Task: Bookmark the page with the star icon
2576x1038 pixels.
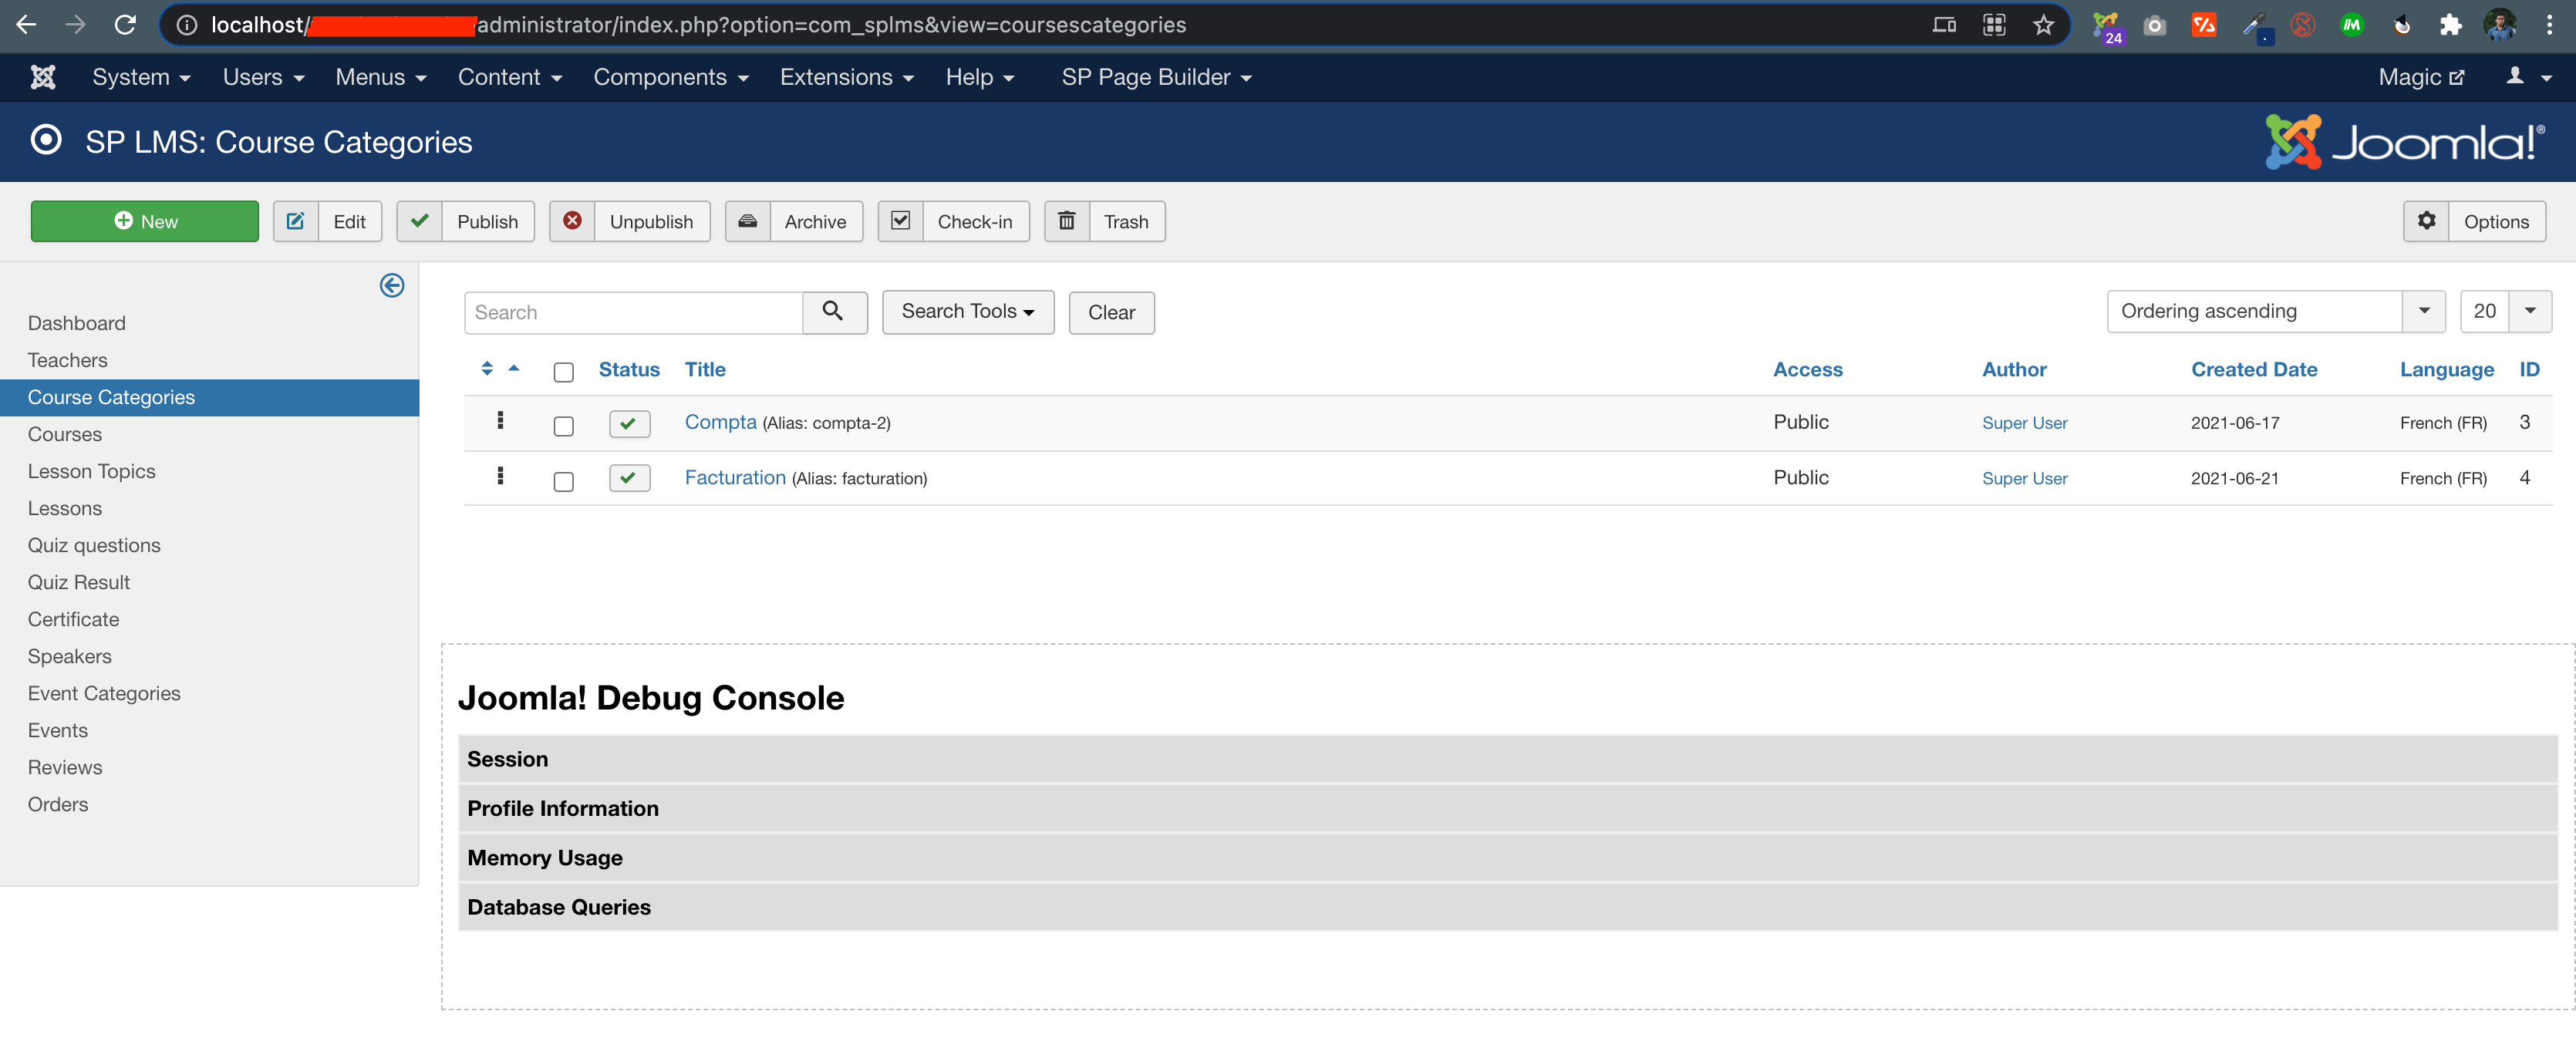Action: pyautogui.click(x=2043, y=25)
